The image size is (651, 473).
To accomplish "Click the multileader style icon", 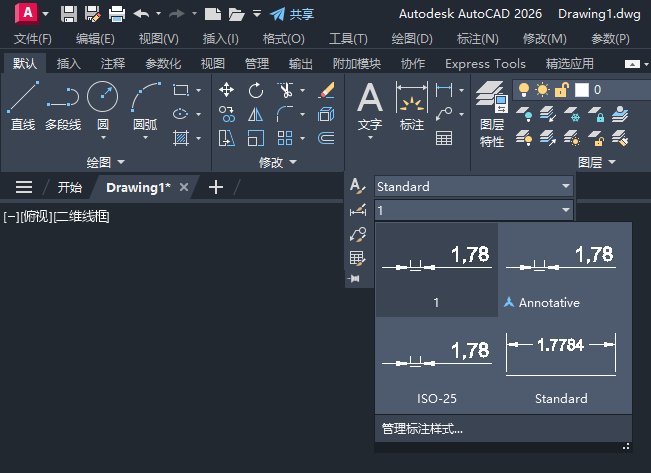I will coord(357,234).
